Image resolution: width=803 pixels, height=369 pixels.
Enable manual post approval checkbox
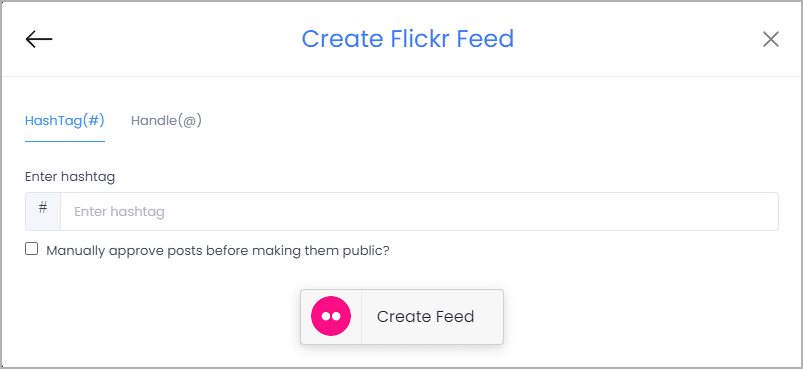pos(32,249)
